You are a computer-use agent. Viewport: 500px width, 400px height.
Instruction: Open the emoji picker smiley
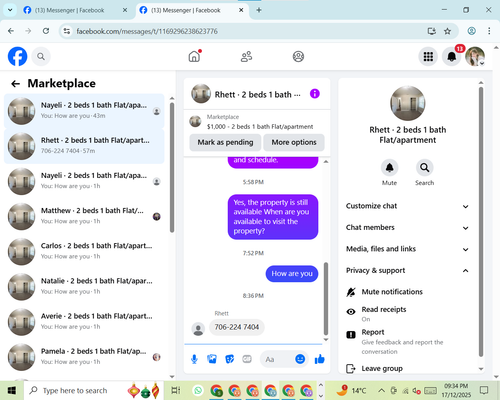pos(300,359)
